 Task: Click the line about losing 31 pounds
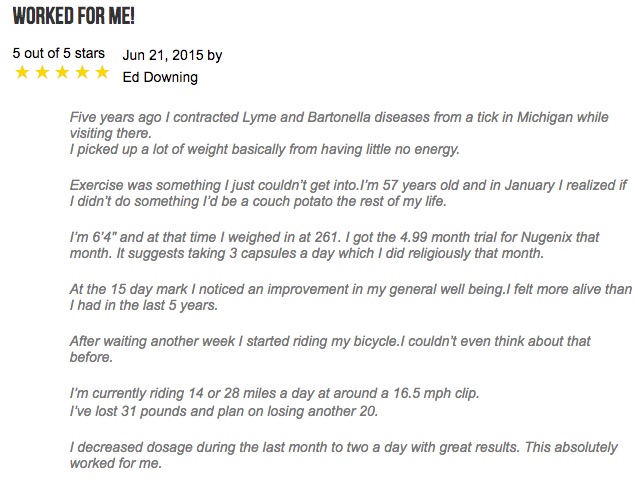(x=224, y=411)
